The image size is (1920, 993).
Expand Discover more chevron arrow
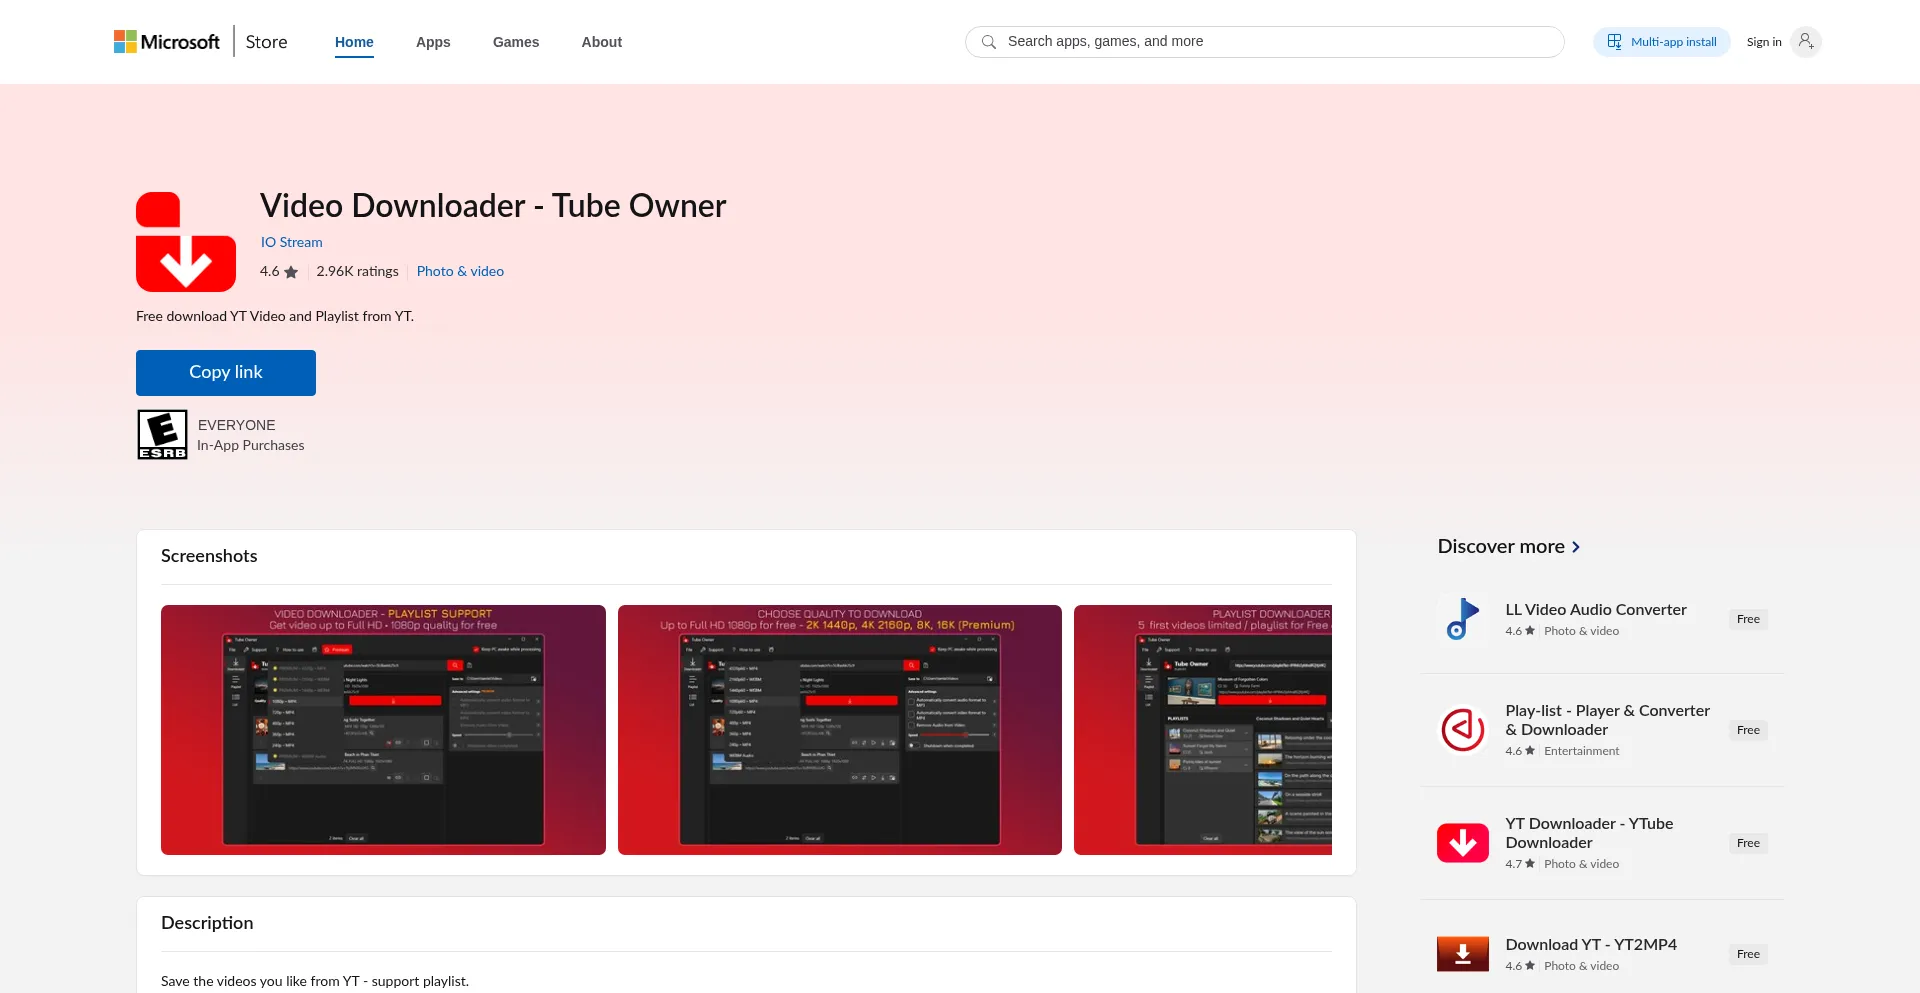pyautogui.click(x=1576, y=547)
